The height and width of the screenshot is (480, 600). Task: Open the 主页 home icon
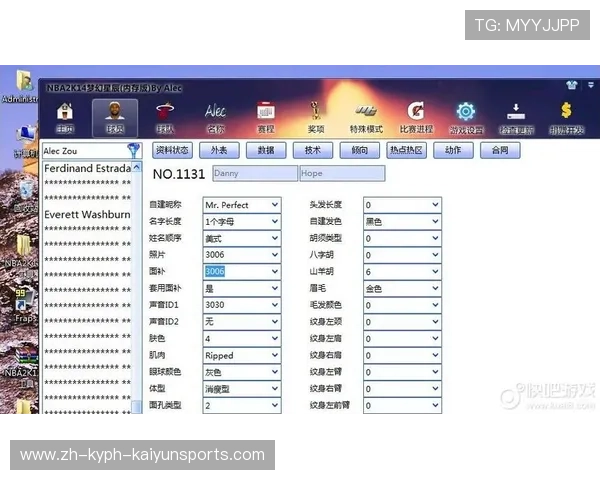click(65, 118)
